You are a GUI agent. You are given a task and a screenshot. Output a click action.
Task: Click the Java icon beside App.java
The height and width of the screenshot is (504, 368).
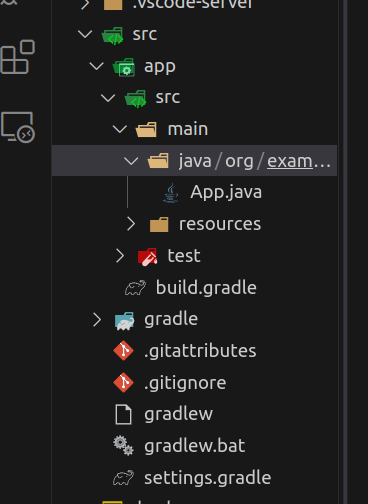(x=171, y=193)
